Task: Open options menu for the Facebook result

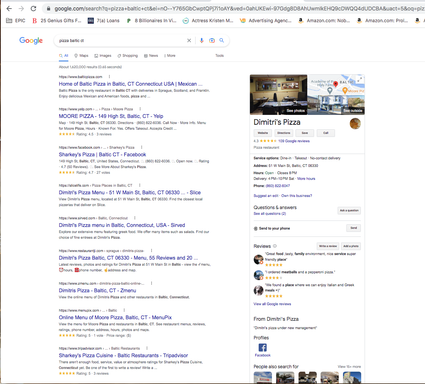Action: pyautogui.click(x=142, y=147)
